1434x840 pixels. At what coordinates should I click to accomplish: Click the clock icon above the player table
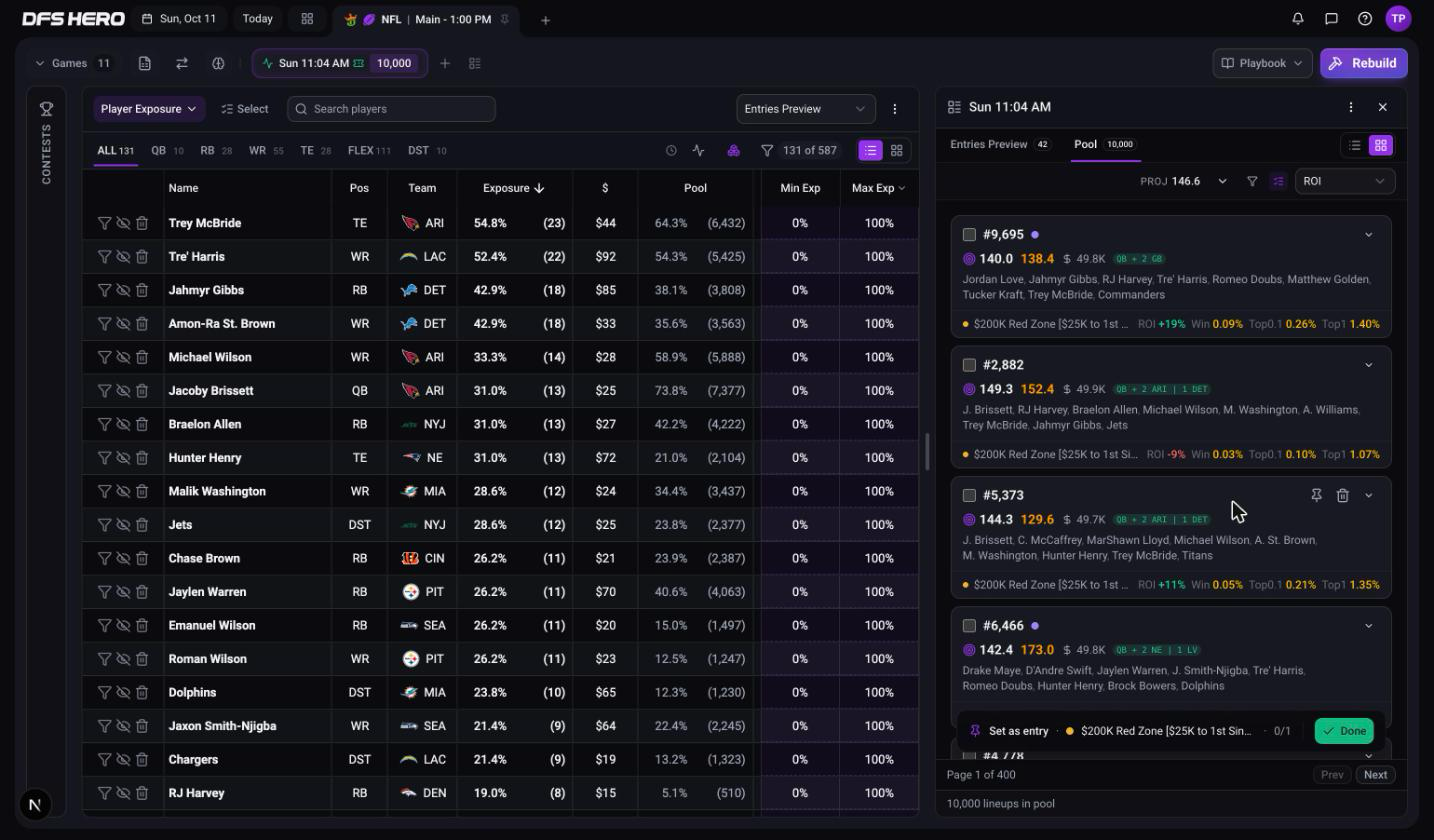click(671, 151)
